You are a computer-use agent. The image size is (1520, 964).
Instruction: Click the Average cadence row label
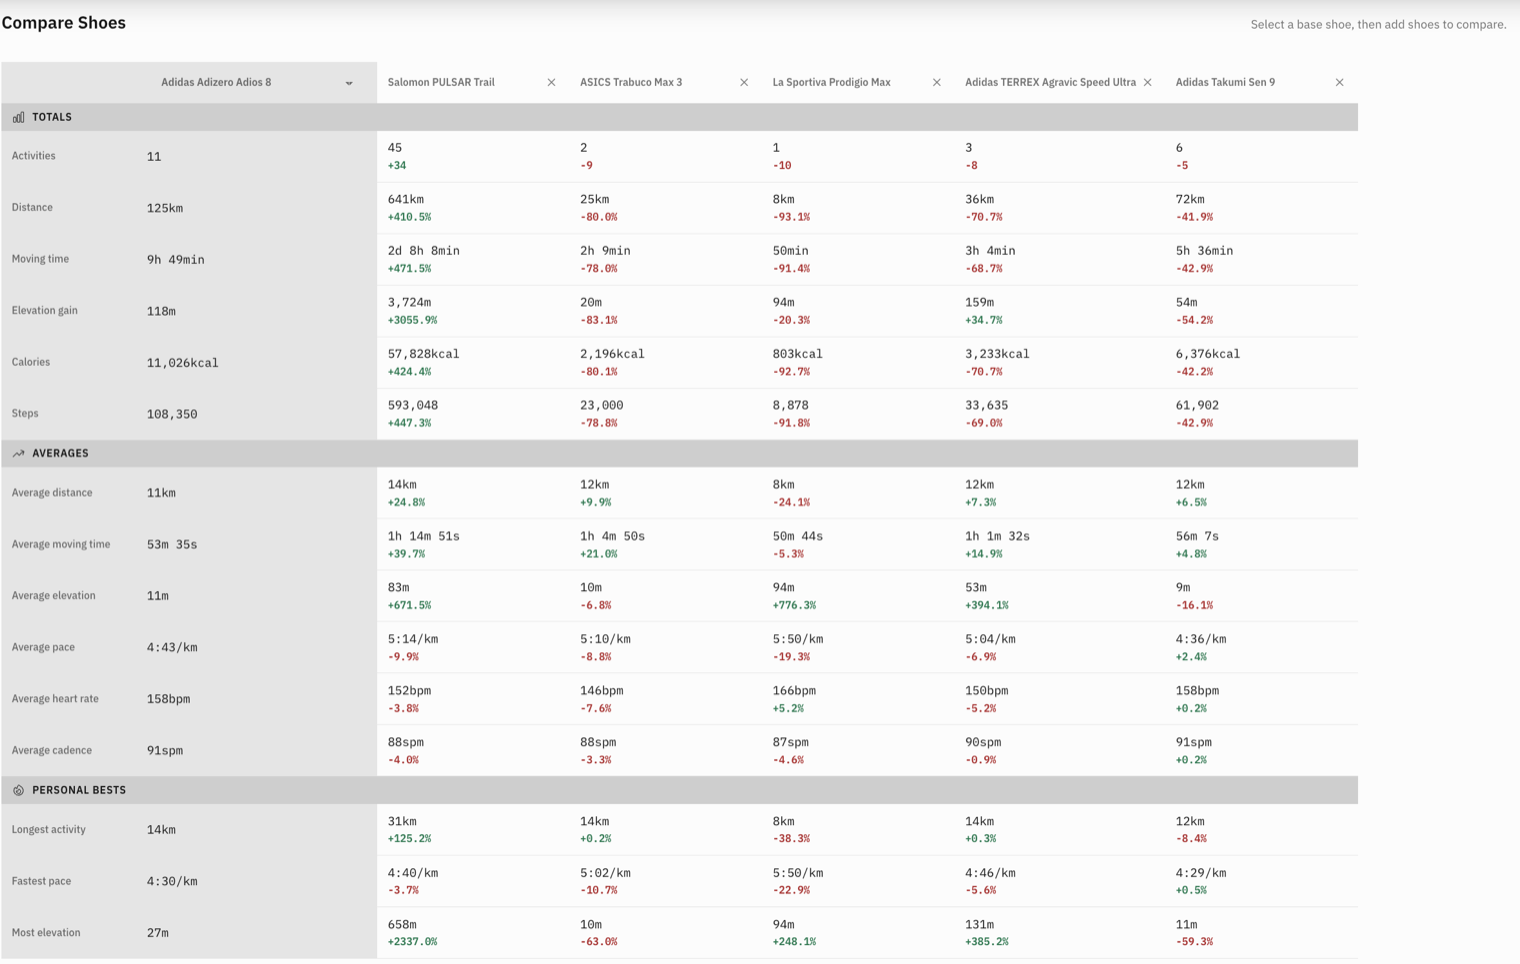[51, 750]
